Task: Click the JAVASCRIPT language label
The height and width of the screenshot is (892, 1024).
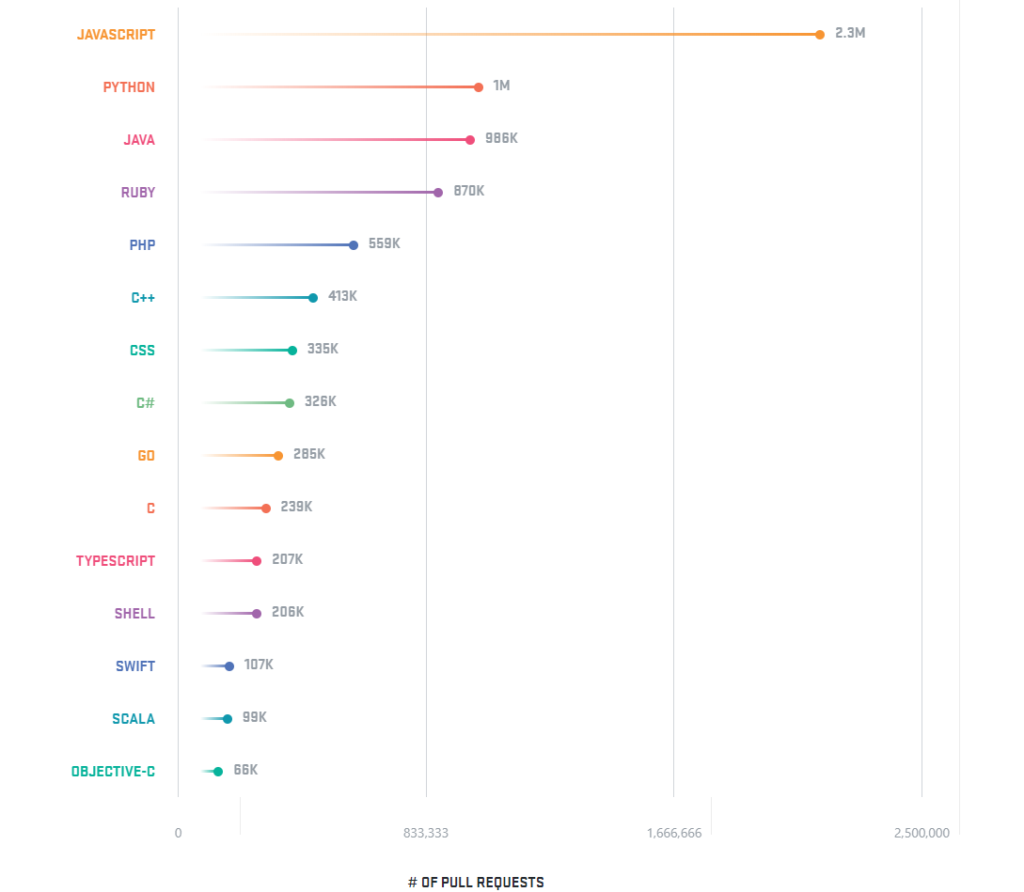Action: coord(116,34)
